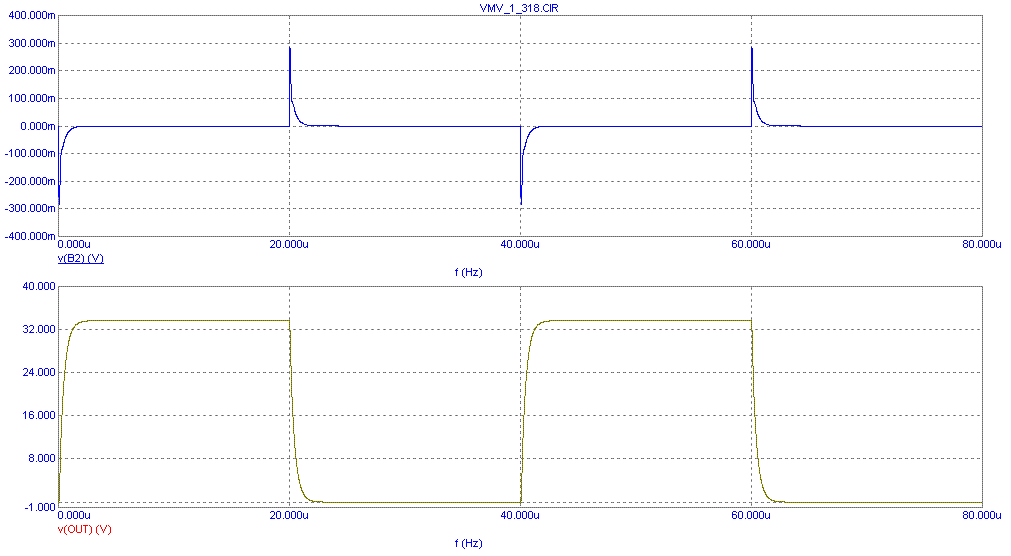Click the 32.000 y-axis label

pyautogui.click(x=39, y=330)
